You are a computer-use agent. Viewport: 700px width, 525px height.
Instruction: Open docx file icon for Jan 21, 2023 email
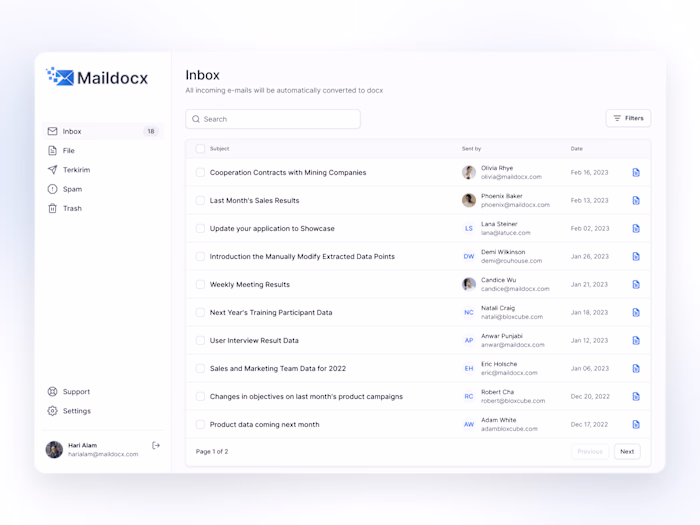636,284
